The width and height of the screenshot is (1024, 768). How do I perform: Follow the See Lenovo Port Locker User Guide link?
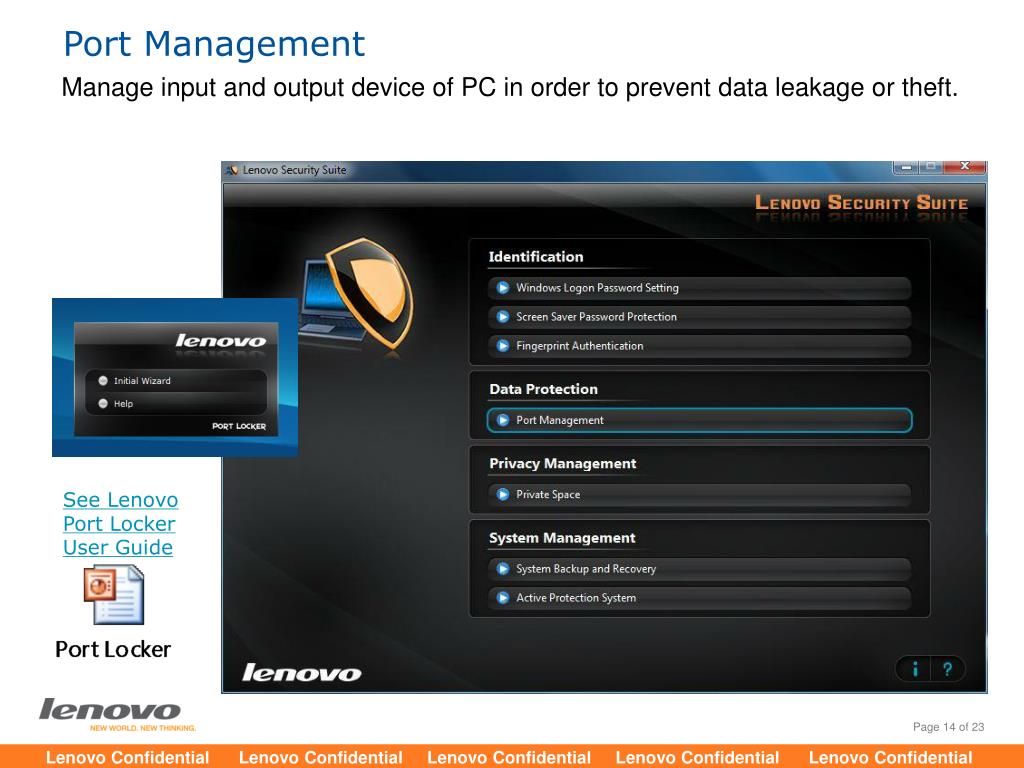coord(120,524)
